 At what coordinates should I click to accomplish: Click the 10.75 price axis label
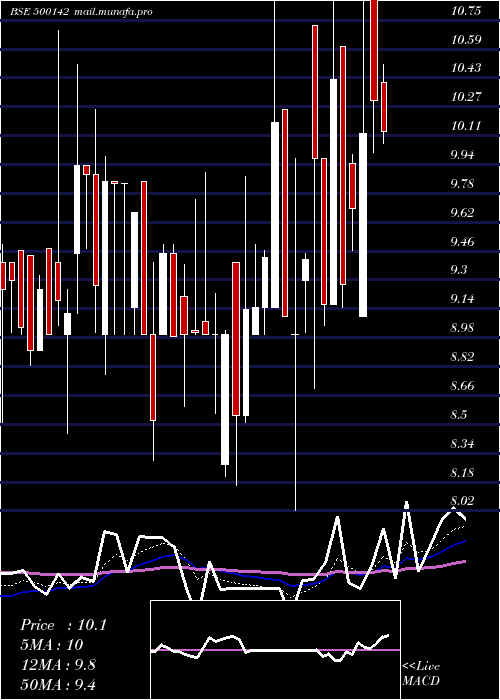click(466, 11)
